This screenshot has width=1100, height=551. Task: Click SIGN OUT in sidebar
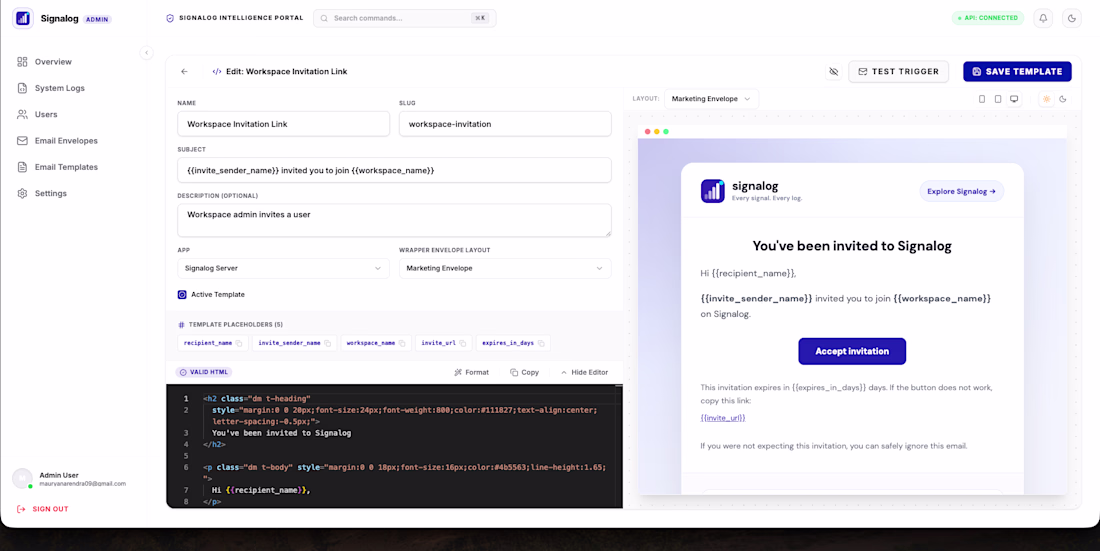click(43, 509)
